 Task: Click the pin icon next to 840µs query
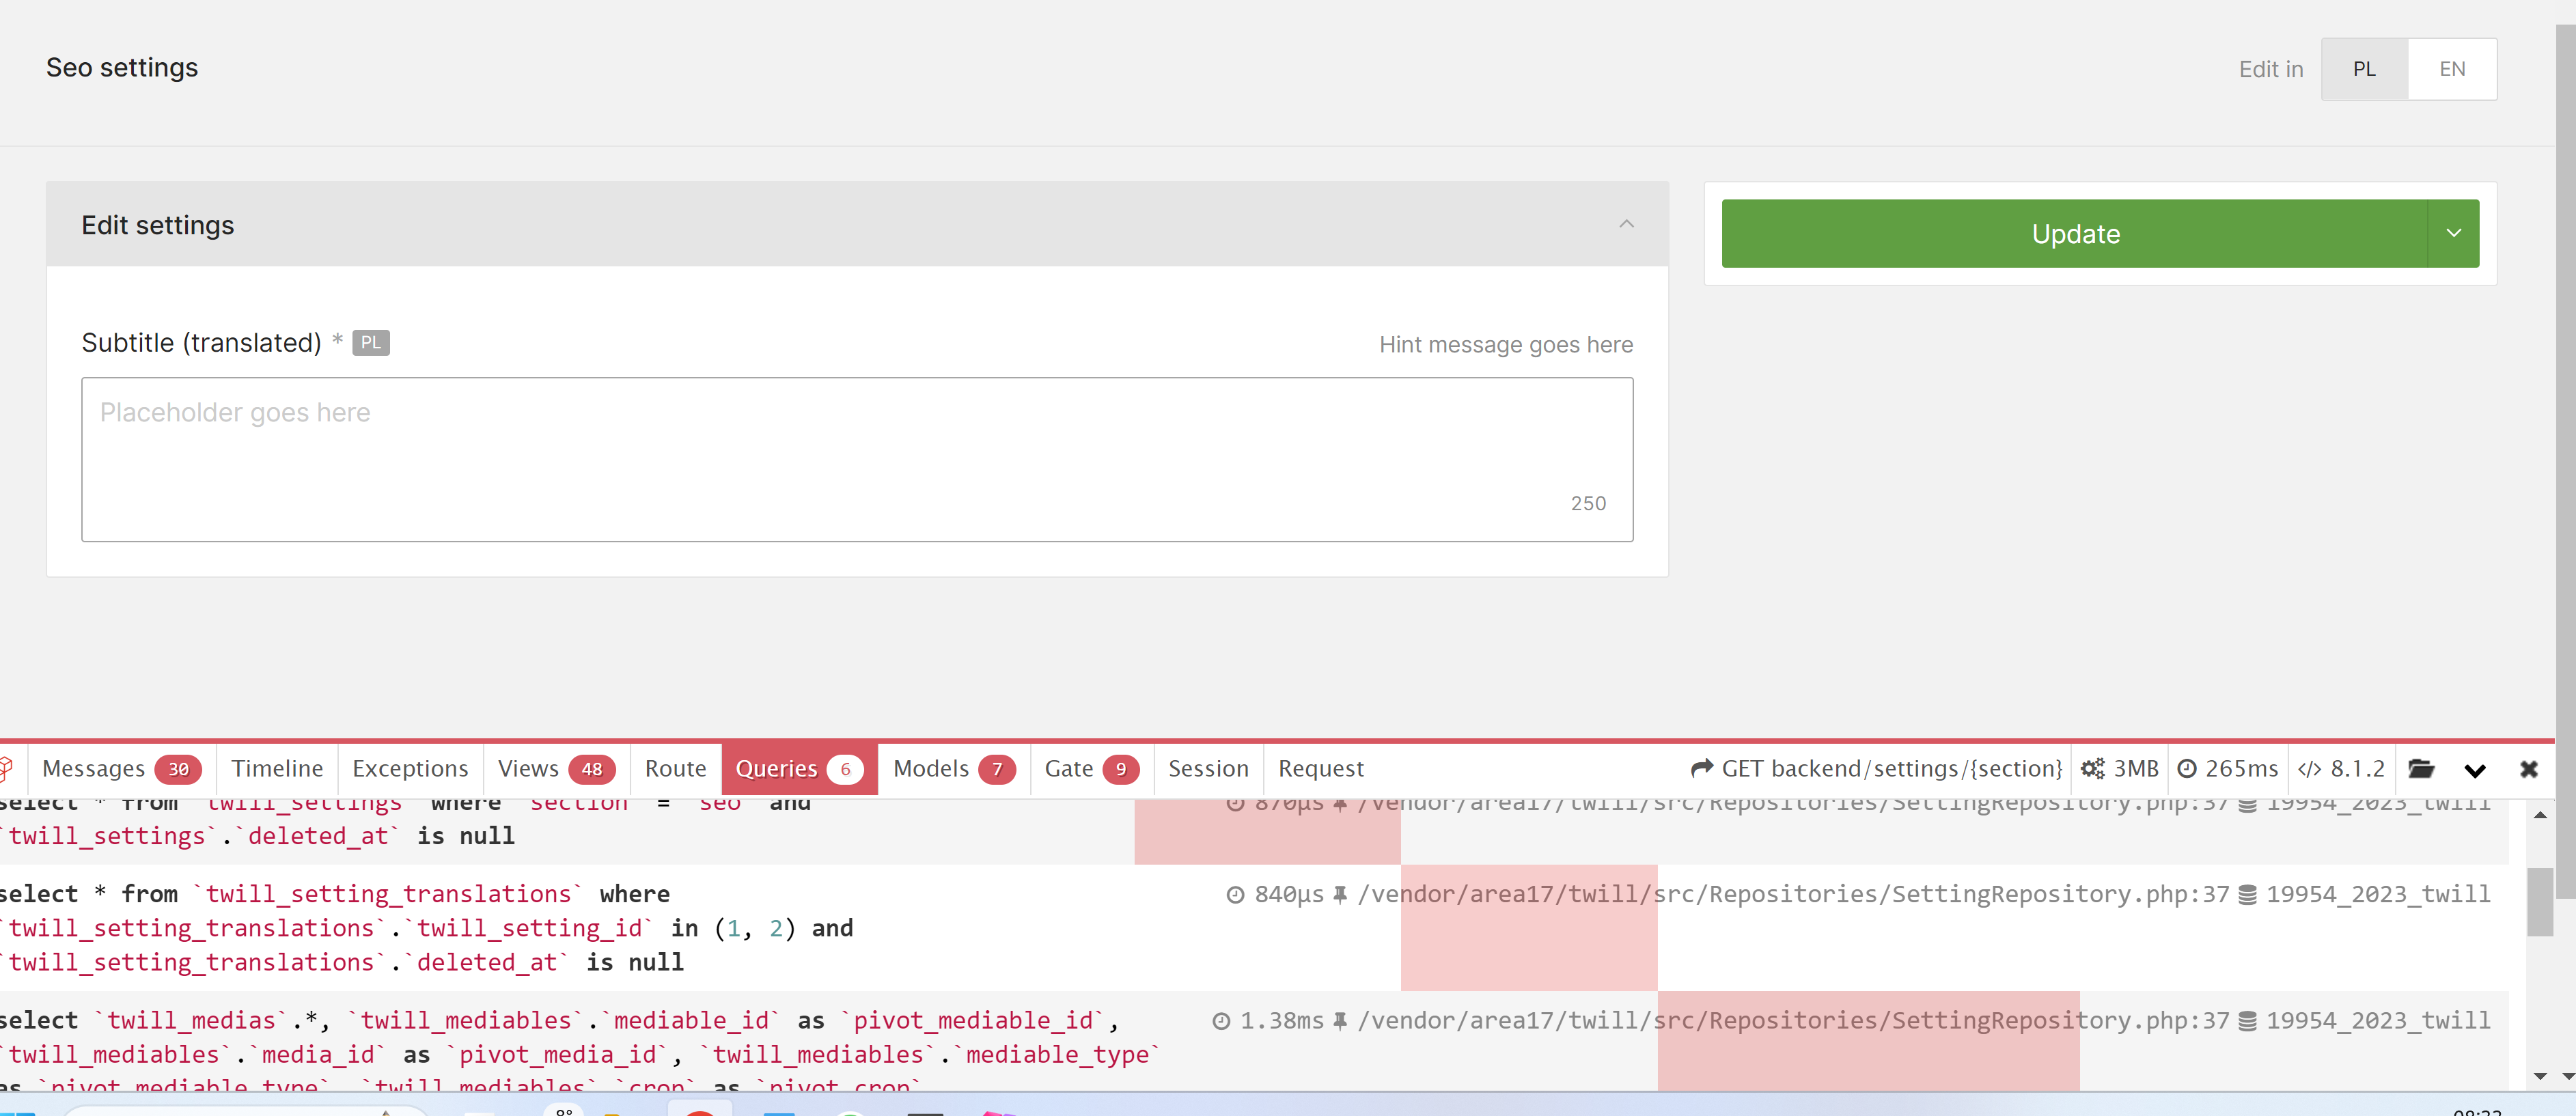click(1340, 894)
